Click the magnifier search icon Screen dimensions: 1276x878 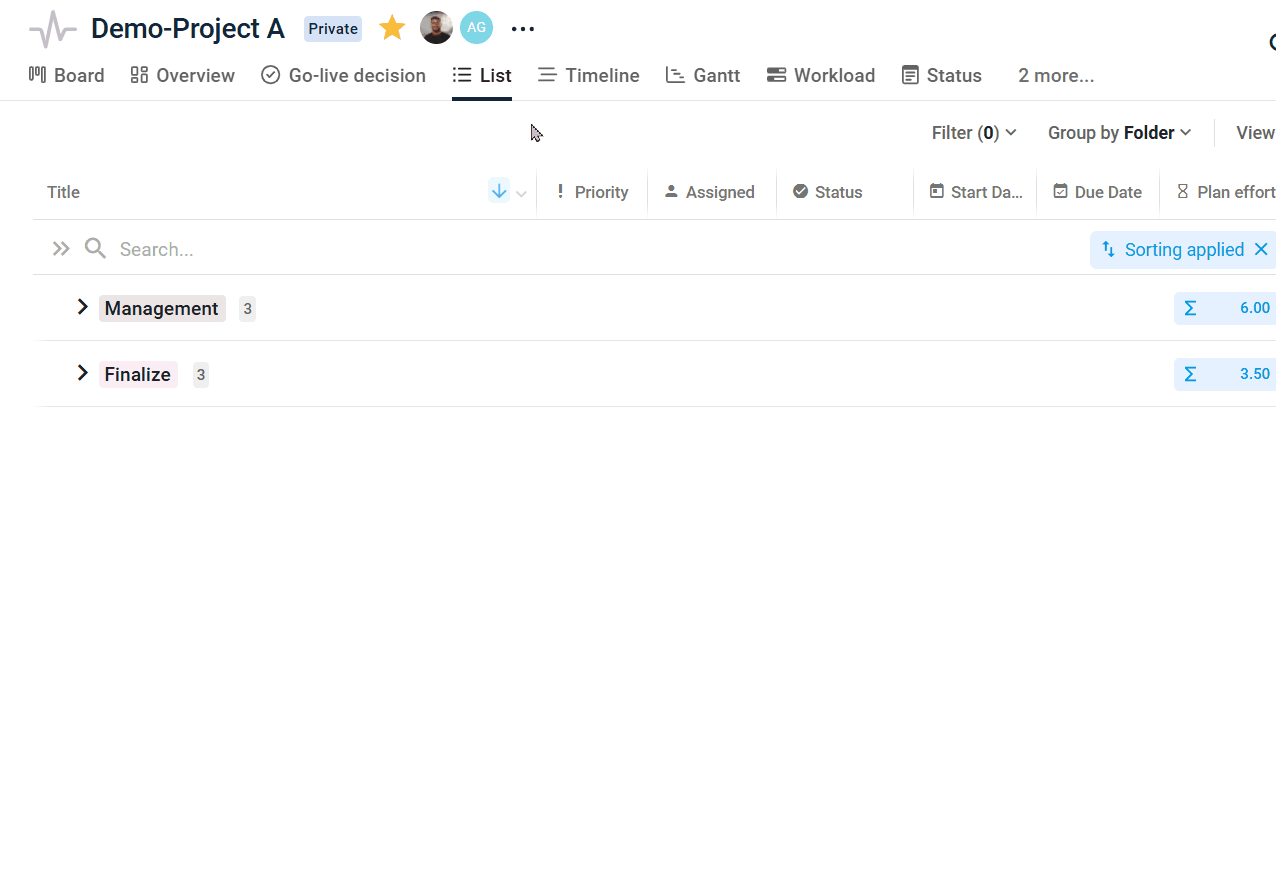point(95,249)
